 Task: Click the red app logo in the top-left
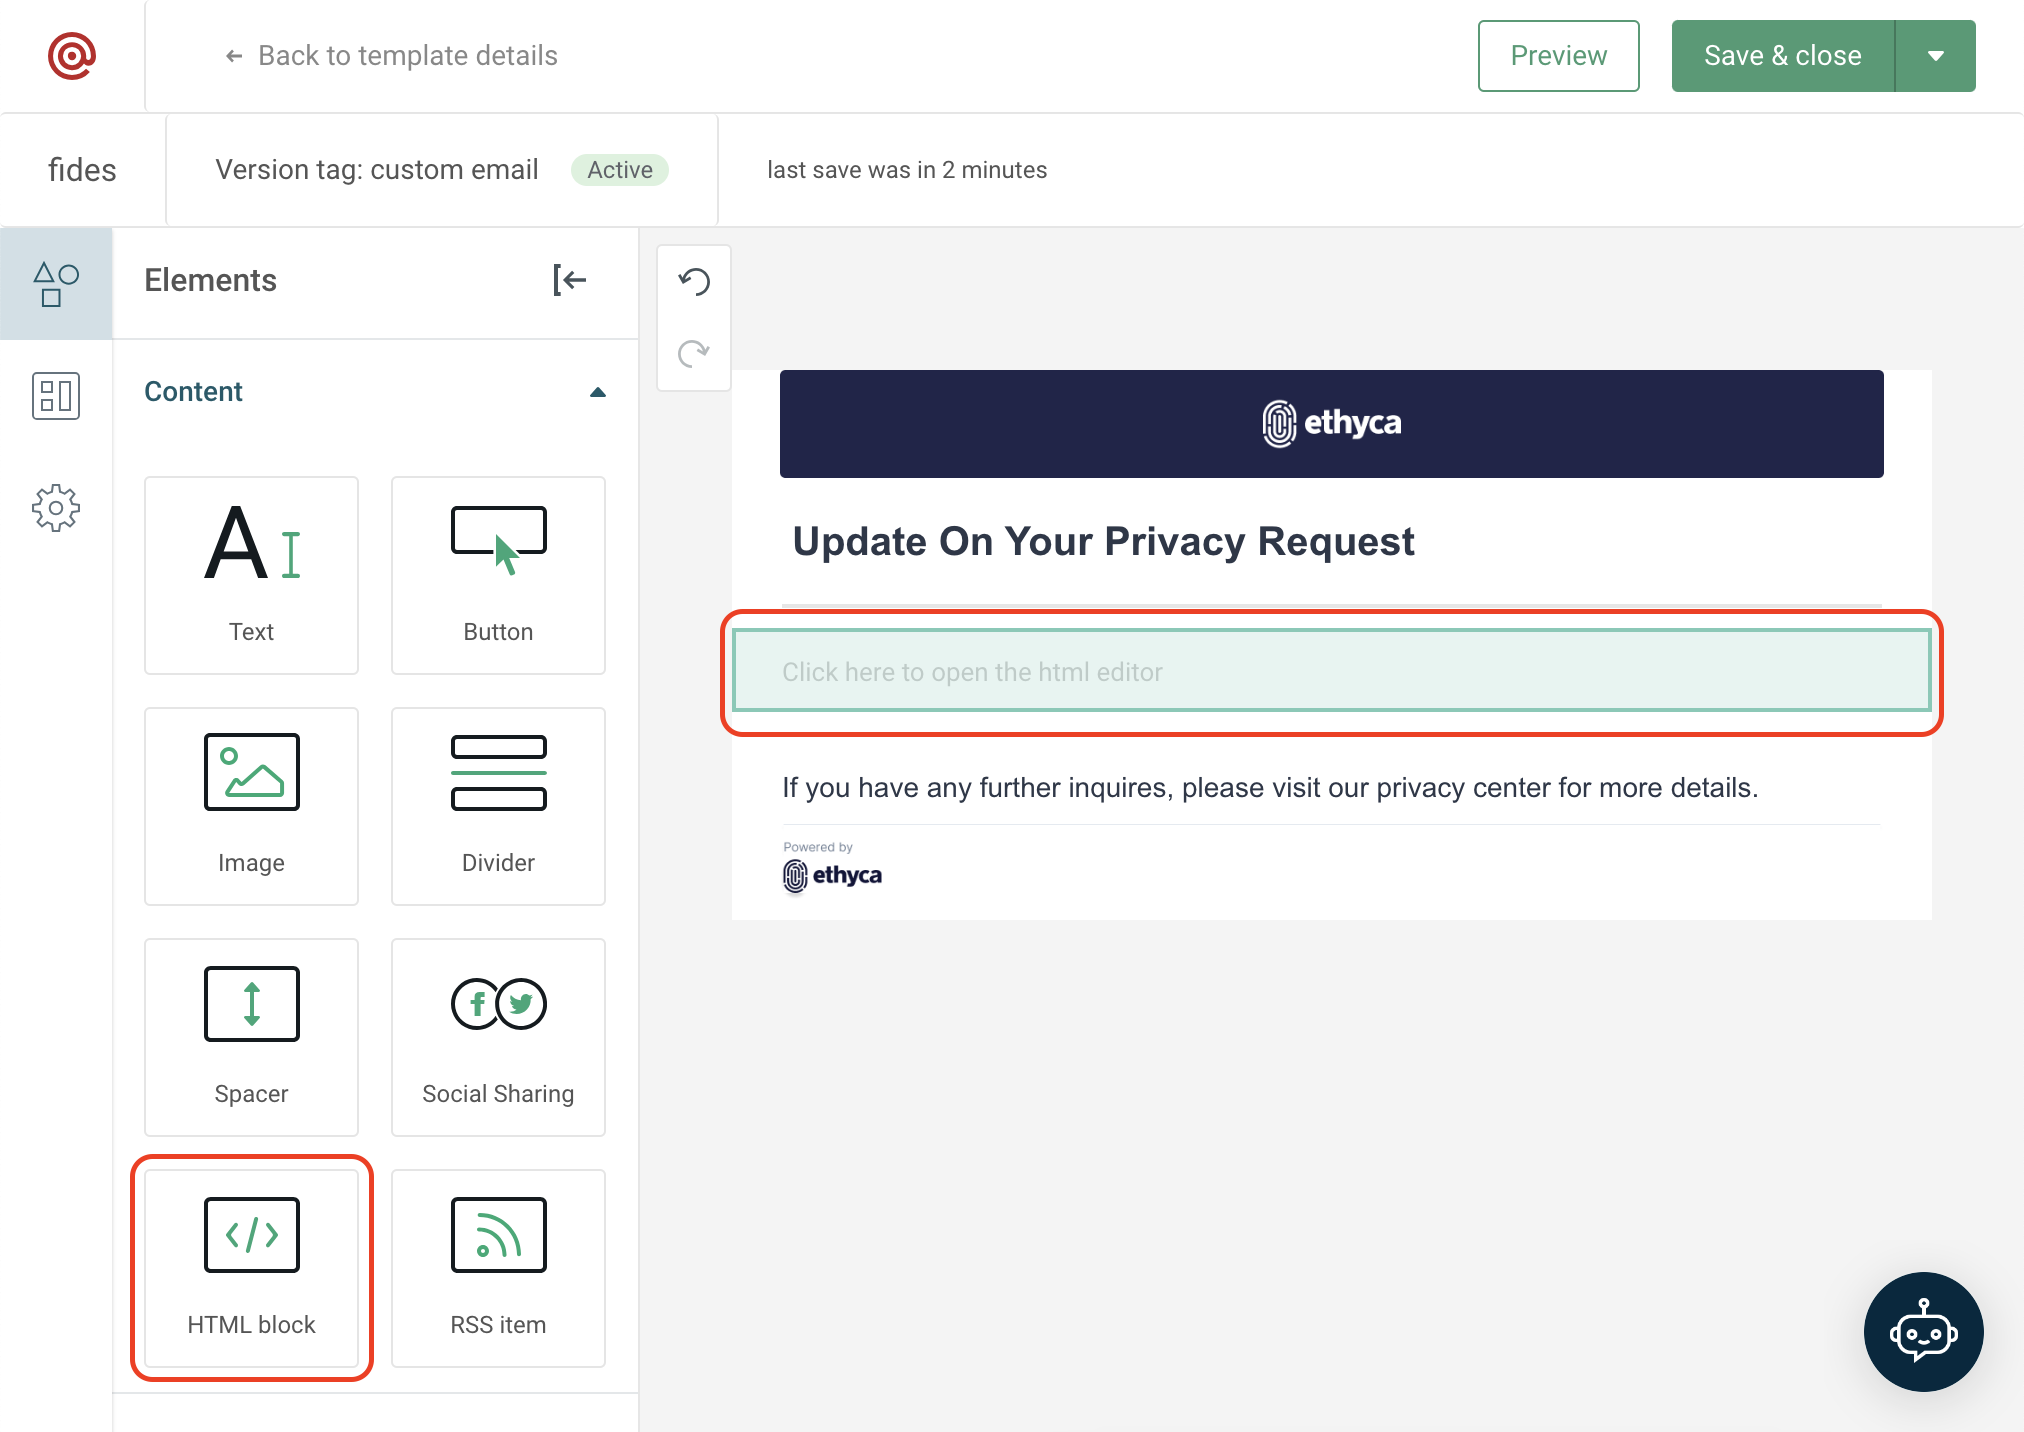pyautogui.click(x=72, y=56)
